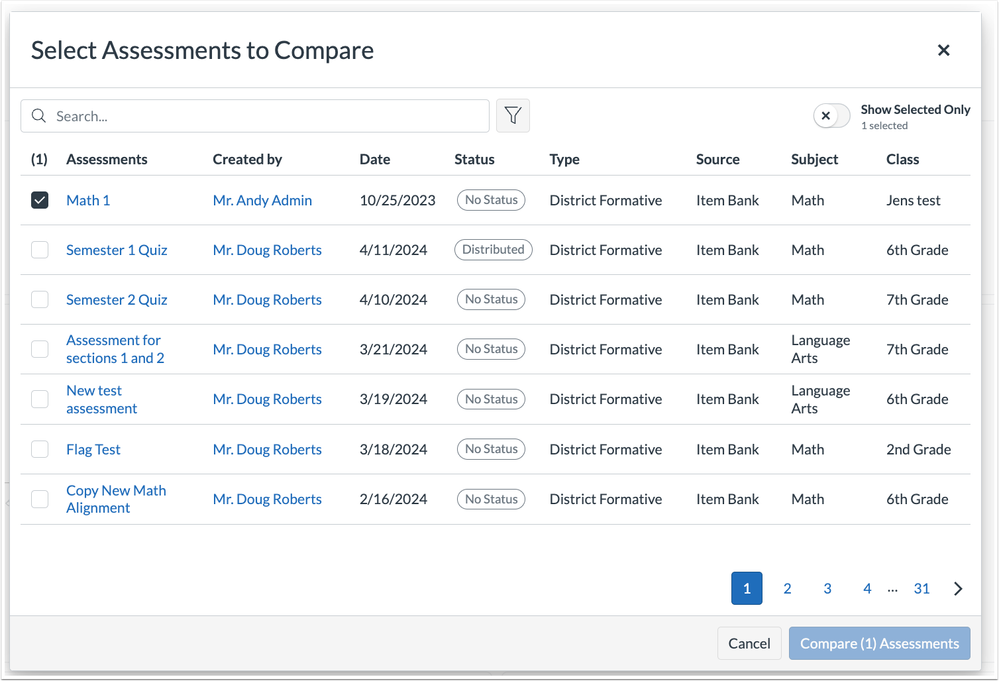Open the filter options panel
This screenshot has width=999, height=681.
point(512,115)
